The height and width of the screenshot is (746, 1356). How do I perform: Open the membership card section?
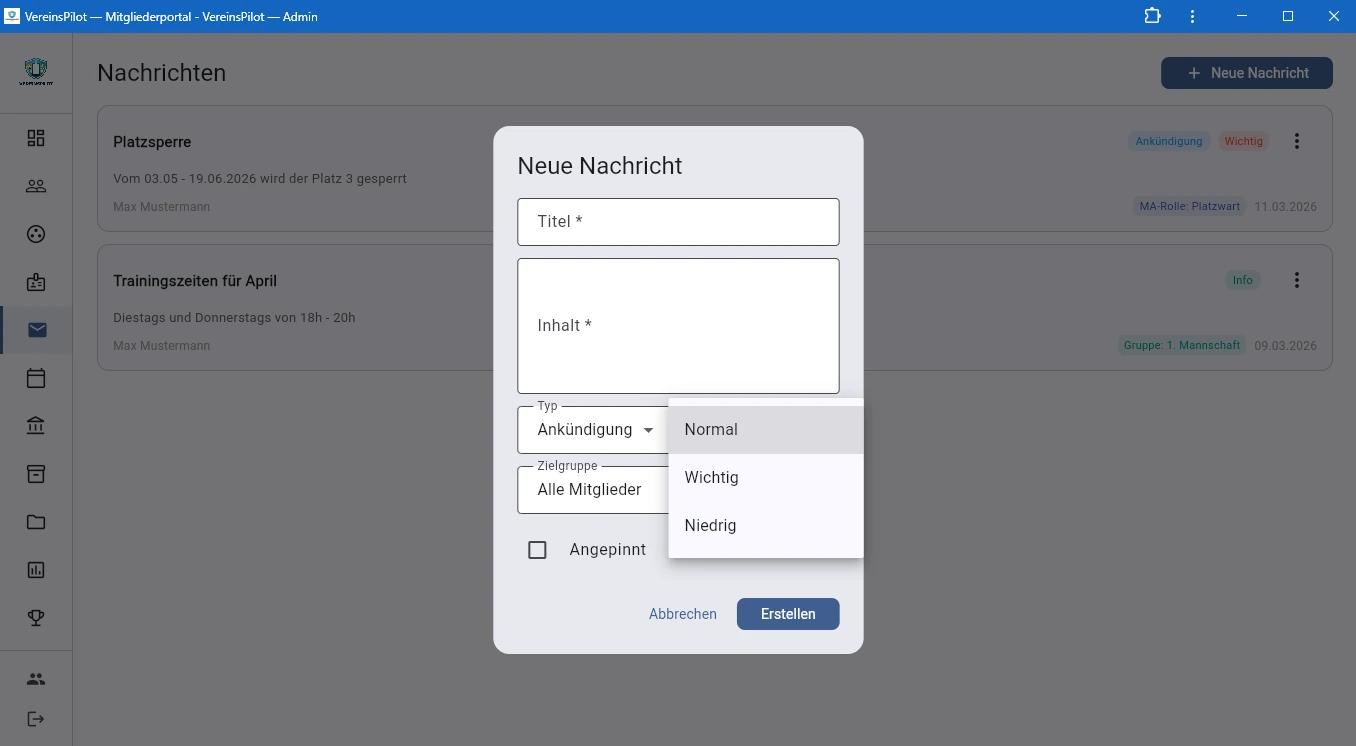36,281
